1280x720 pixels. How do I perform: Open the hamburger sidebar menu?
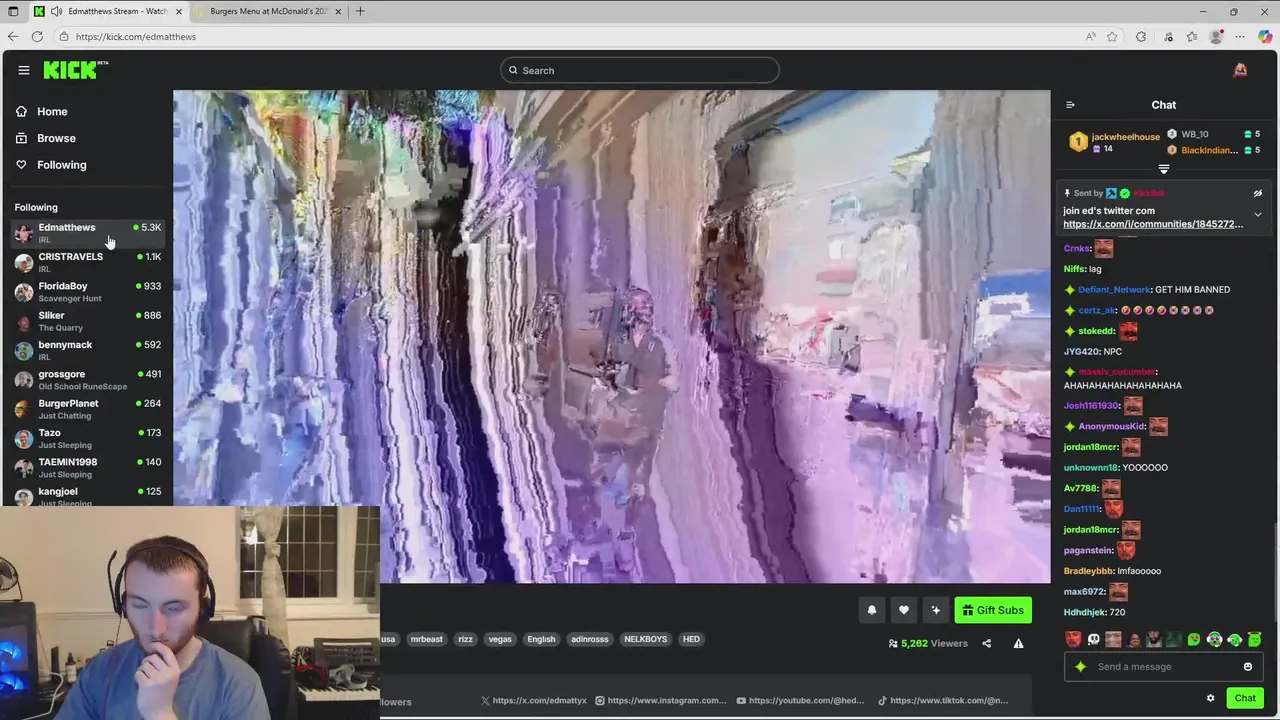click(24, 70)
